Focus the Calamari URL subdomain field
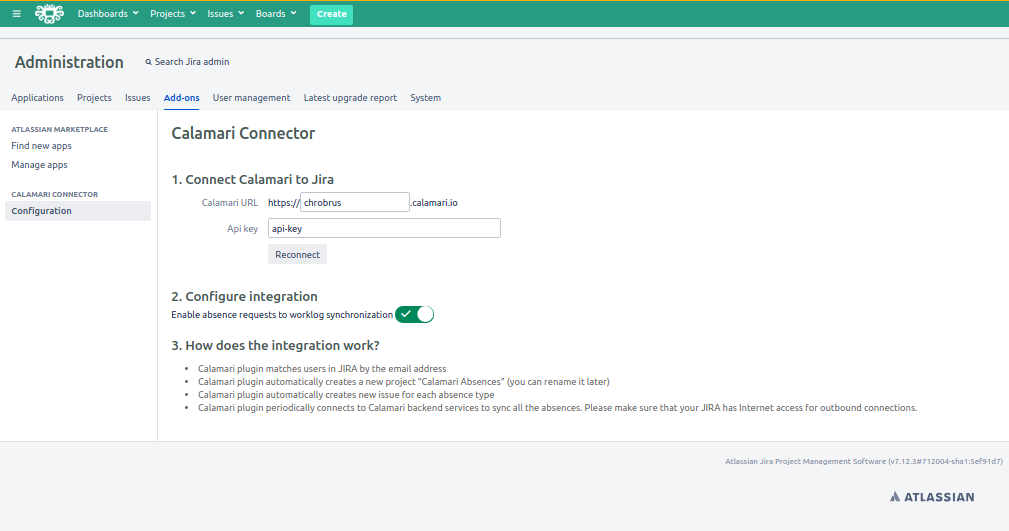This screenshot has height=531, width=1009. [x=355, y=202]
